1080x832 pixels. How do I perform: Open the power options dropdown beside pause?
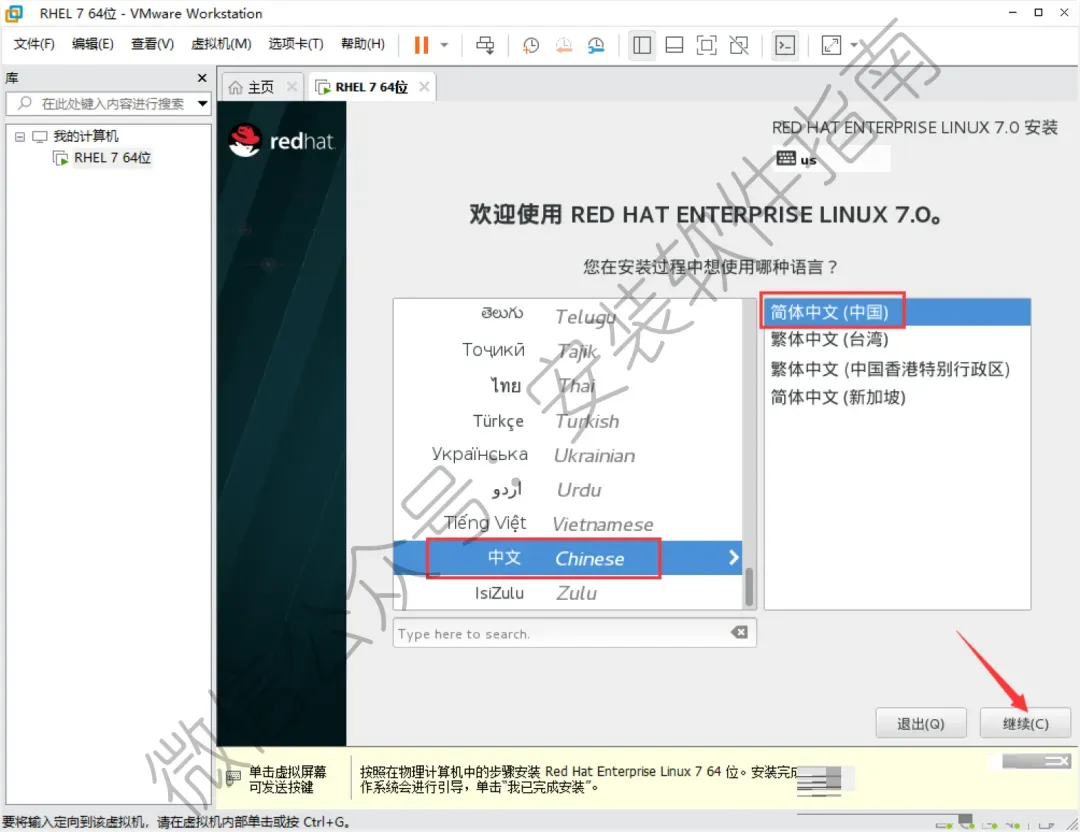[x=444, y=45]
